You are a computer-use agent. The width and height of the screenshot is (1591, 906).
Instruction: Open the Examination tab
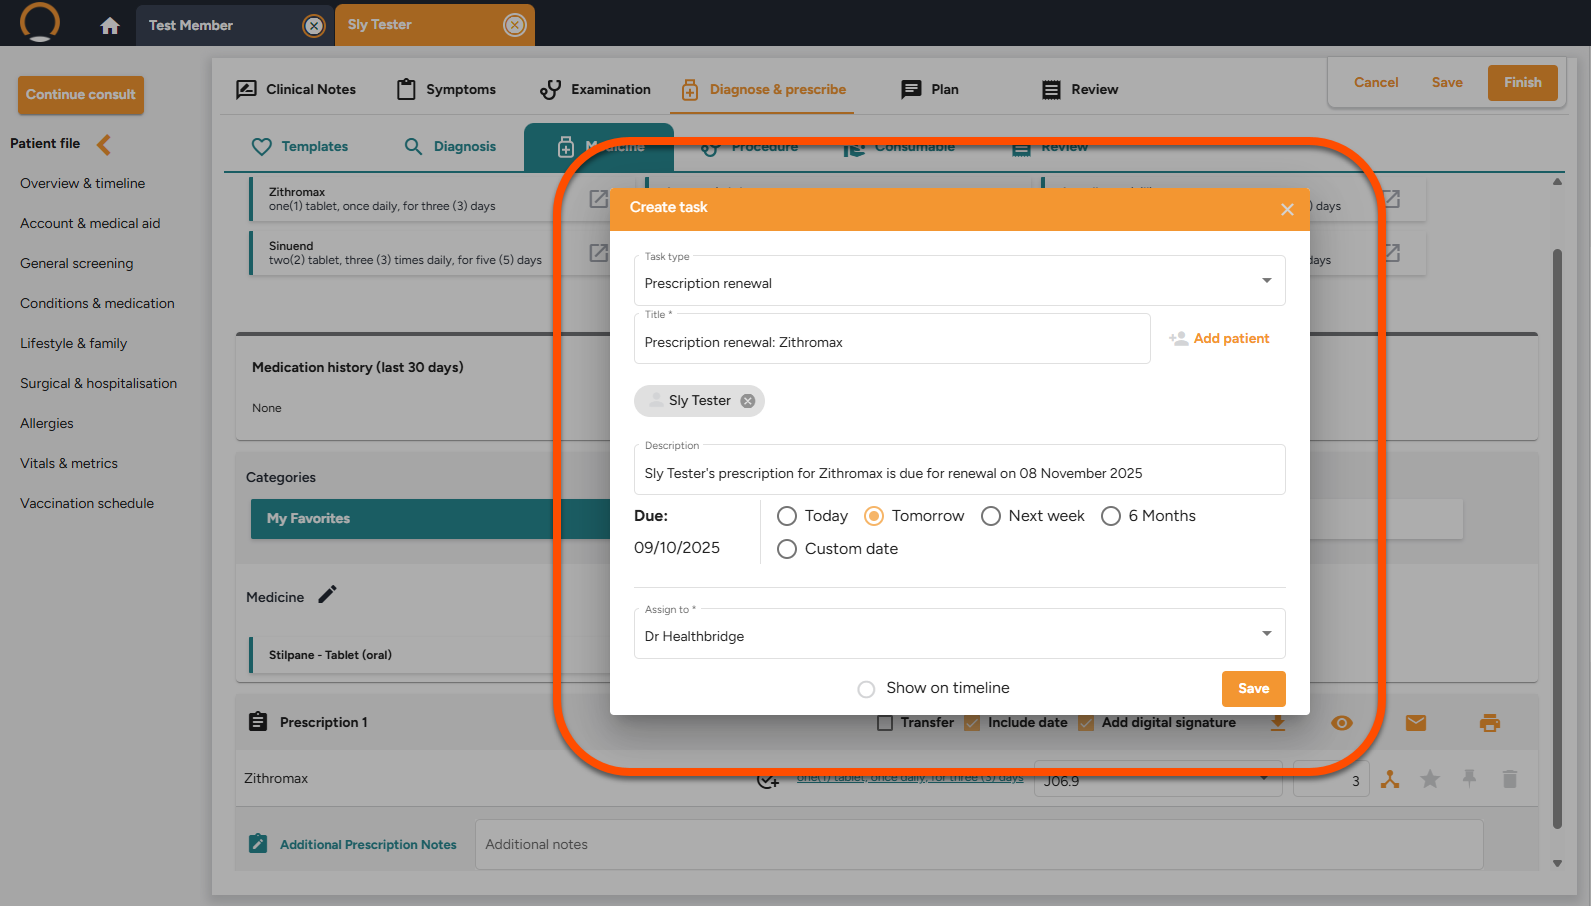(x=595, y=90)
